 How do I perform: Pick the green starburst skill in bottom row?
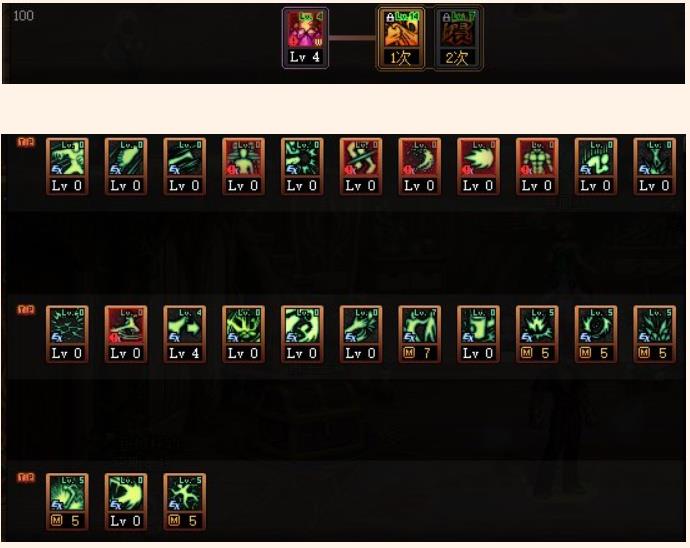[184, 502]
